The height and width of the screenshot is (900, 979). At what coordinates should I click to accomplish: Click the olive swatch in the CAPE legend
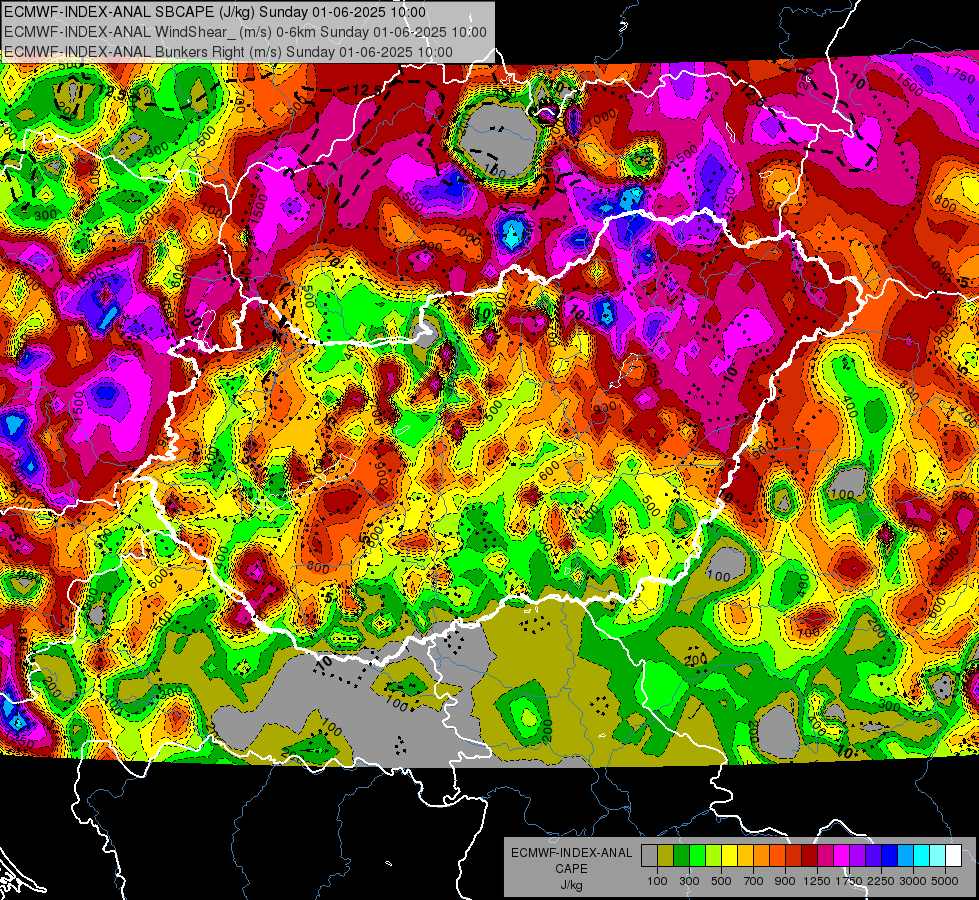pyautogui.click(x=666, y=856)
